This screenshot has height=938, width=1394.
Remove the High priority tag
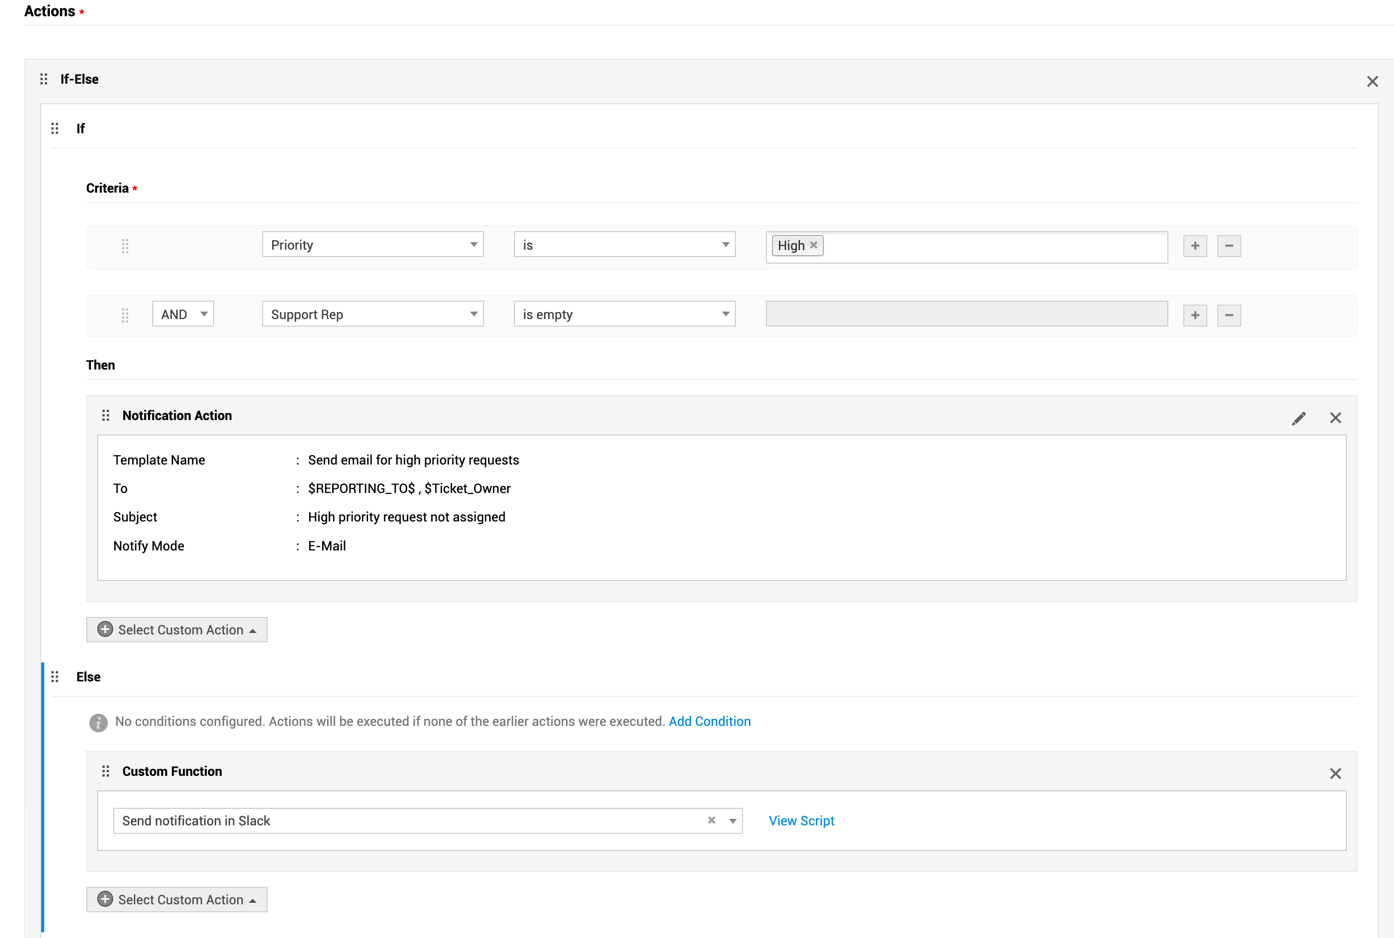814,245
